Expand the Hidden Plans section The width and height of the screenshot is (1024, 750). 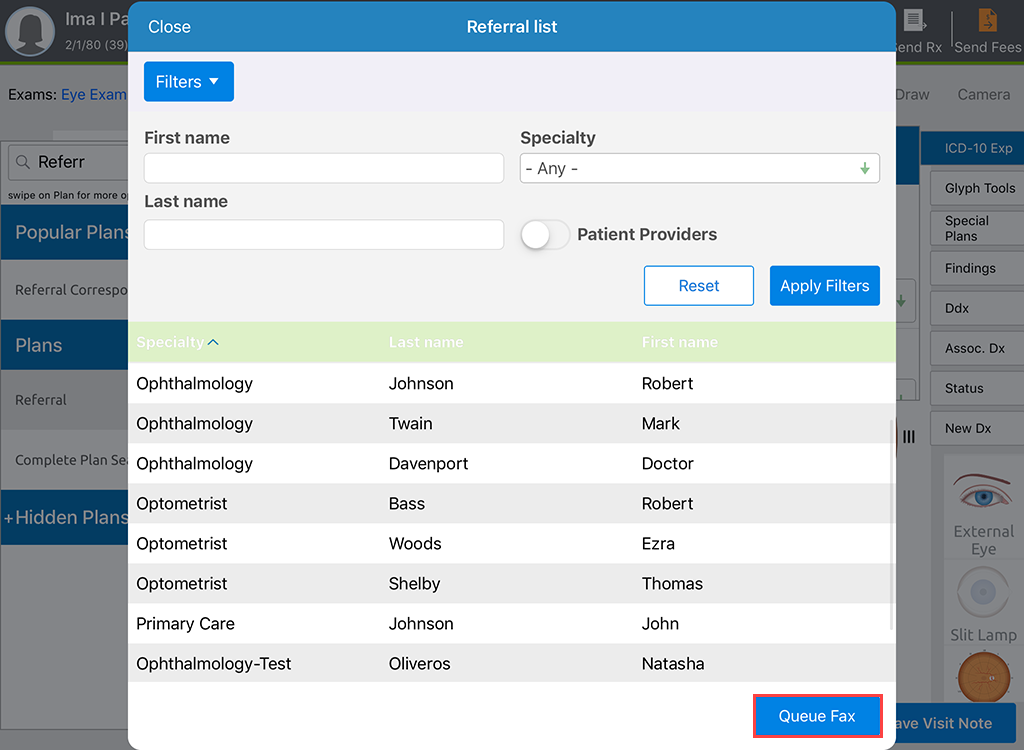click(65, 517)
